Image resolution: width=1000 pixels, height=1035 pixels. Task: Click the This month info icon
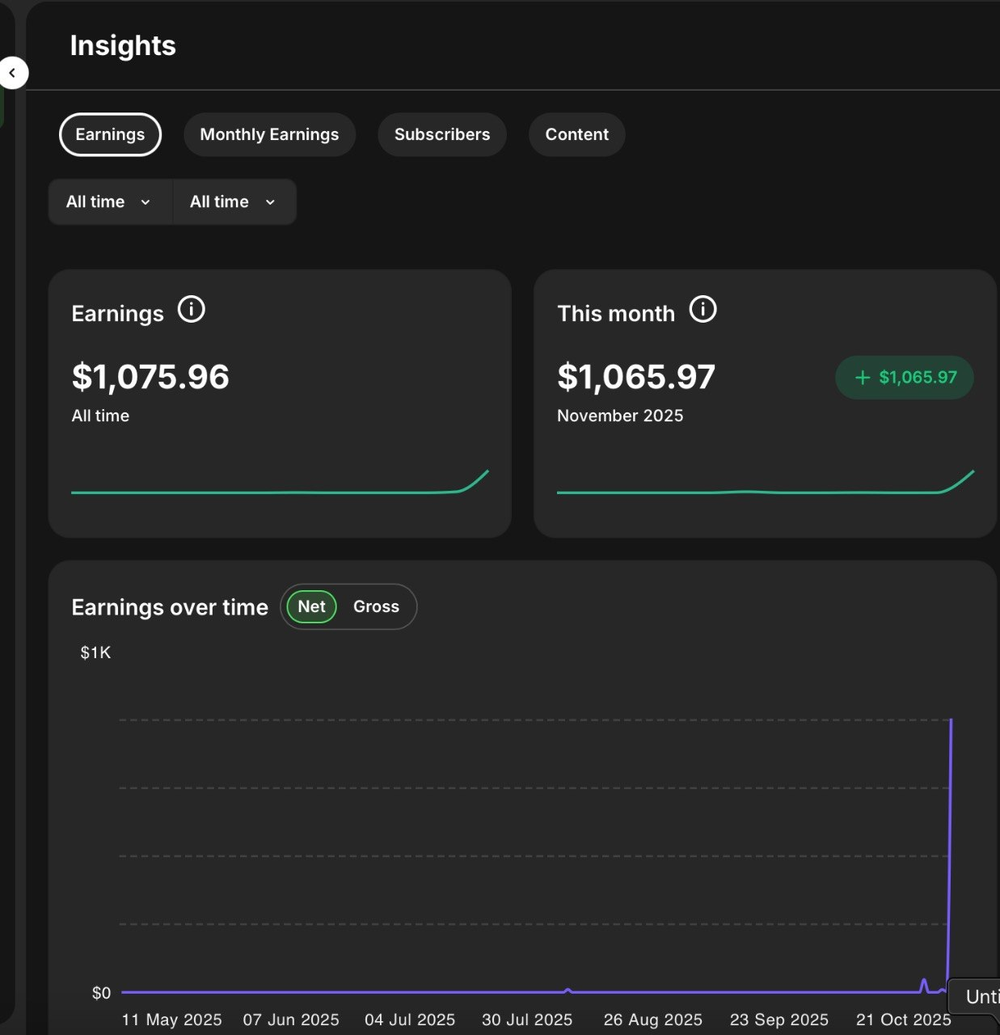pos(703,309)
